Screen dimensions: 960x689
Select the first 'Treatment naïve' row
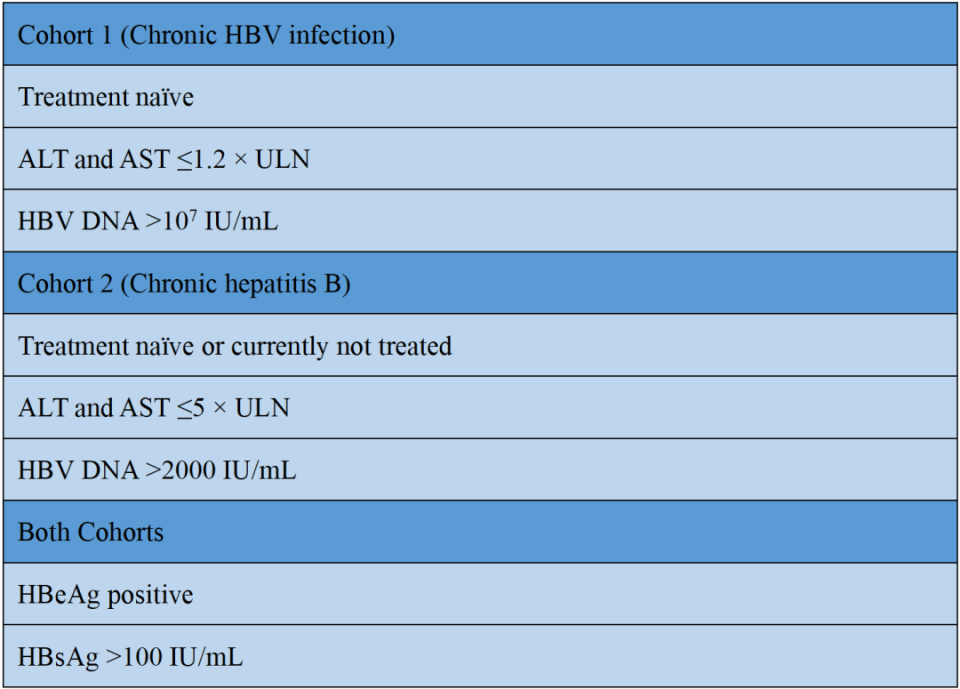pyautogui.click(x=480, y=97)
